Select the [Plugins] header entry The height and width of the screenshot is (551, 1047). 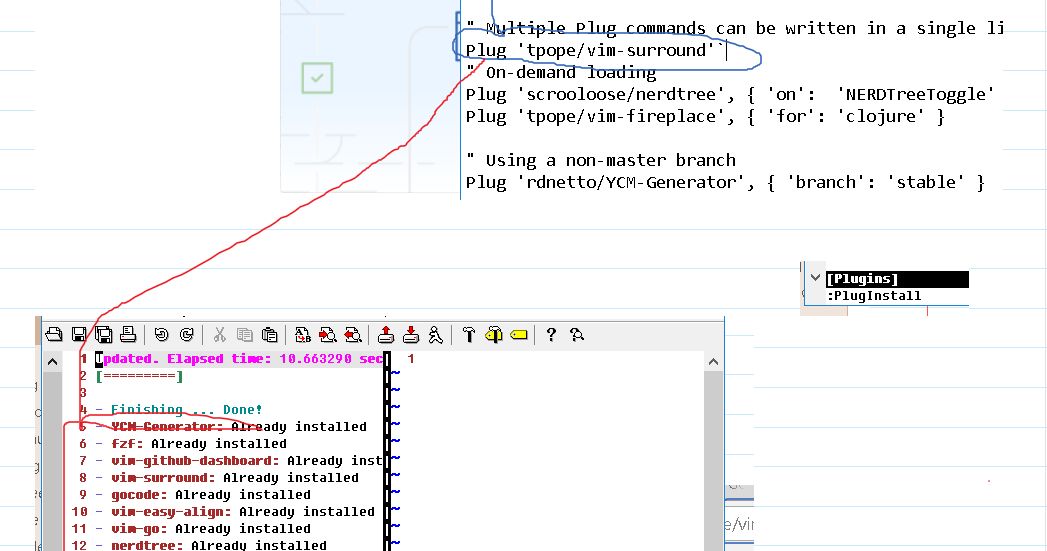(897, 279)
